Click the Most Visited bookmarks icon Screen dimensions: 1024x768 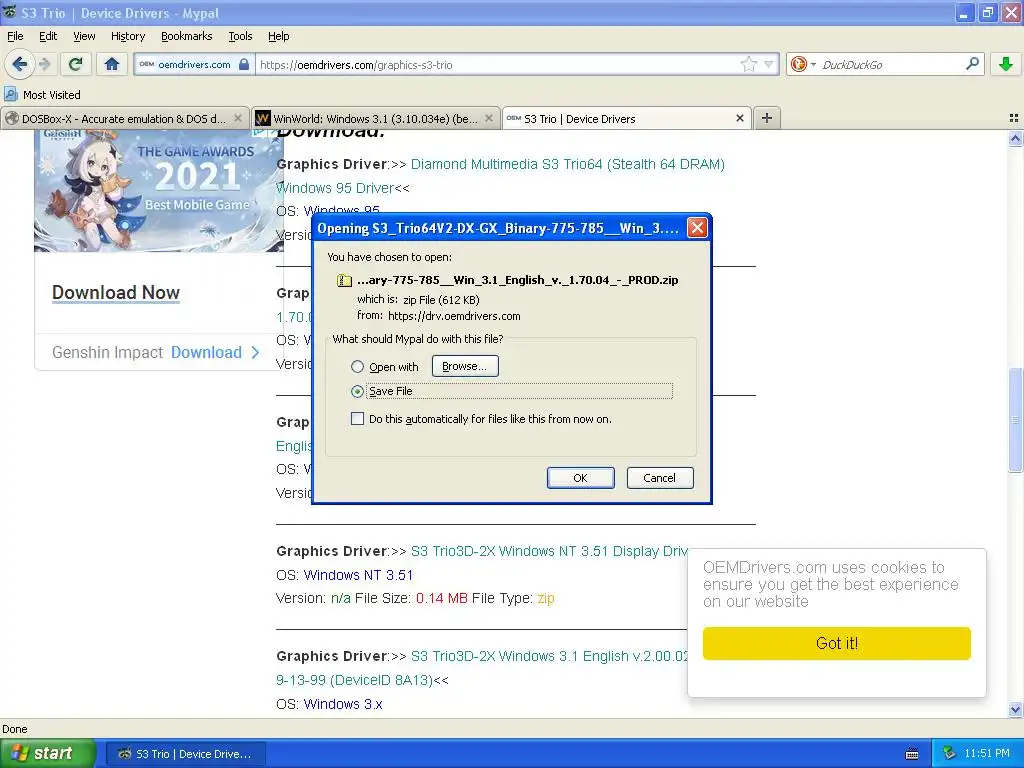(10, 94)
